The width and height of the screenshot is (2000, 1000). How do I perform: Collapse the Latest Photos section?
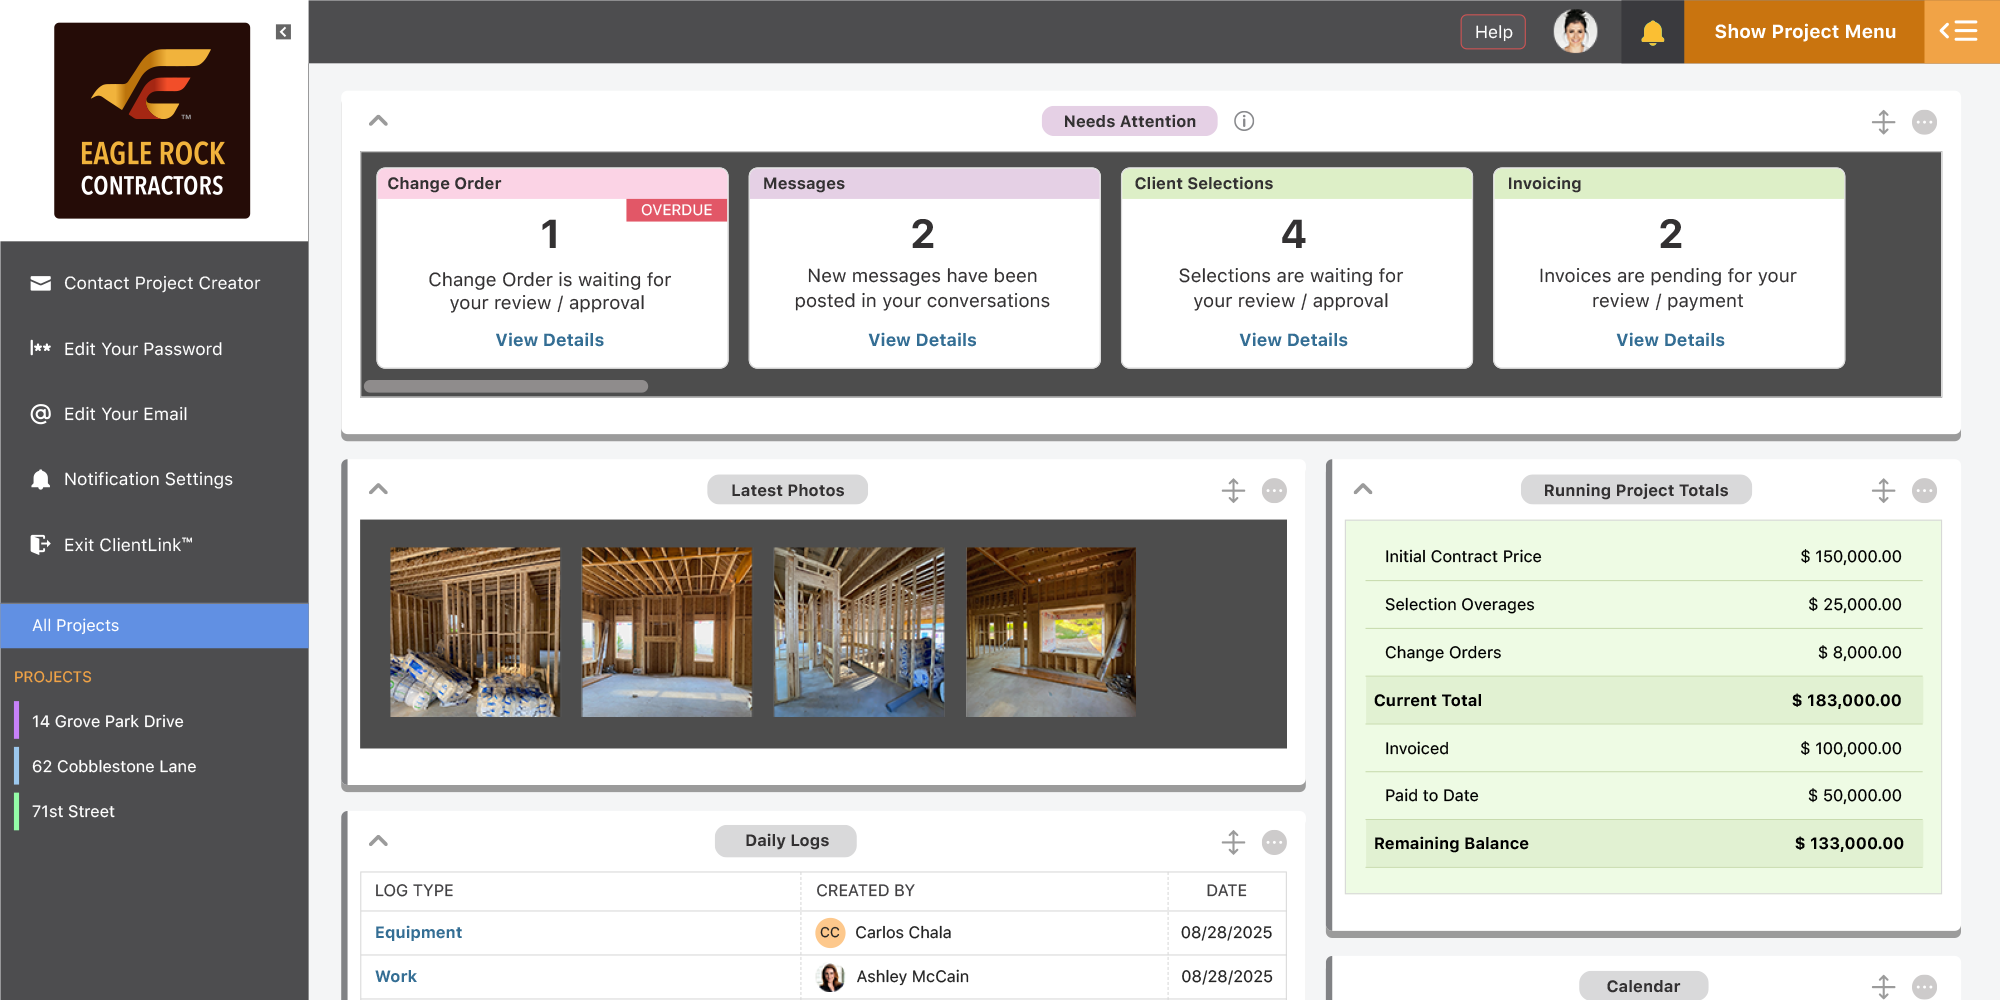pos(378,489)
